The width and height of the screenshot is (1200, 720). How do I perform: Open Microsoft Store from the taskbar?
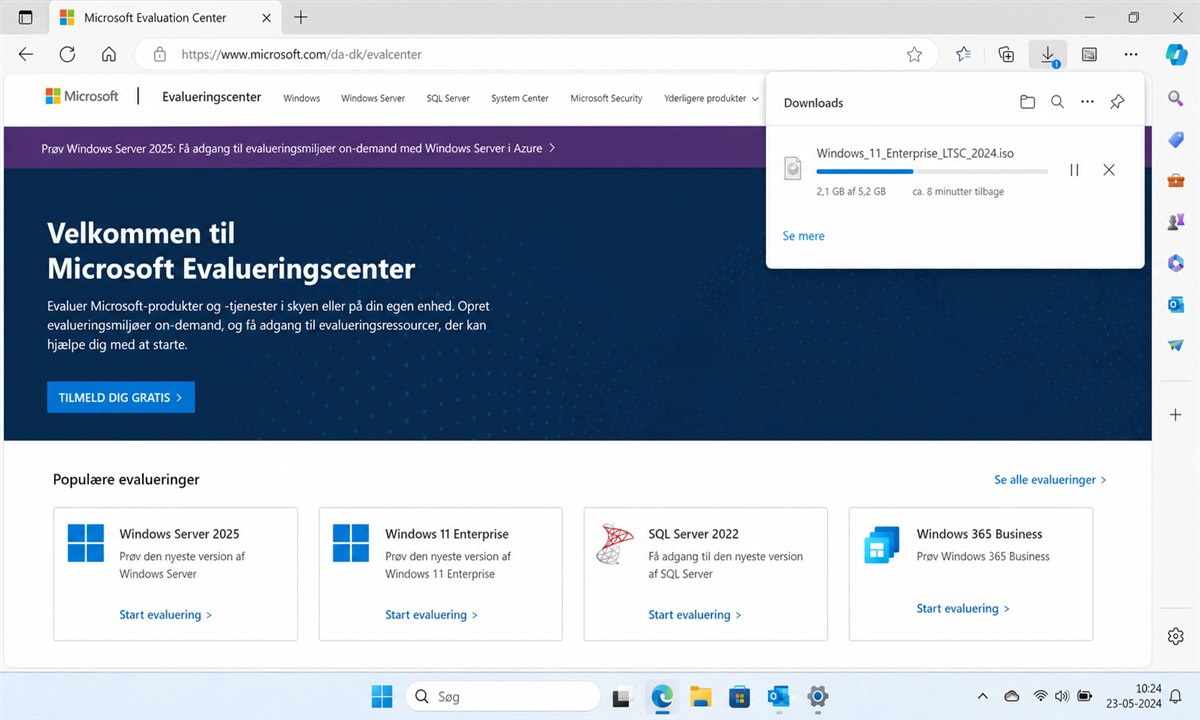tap(739, 696)
